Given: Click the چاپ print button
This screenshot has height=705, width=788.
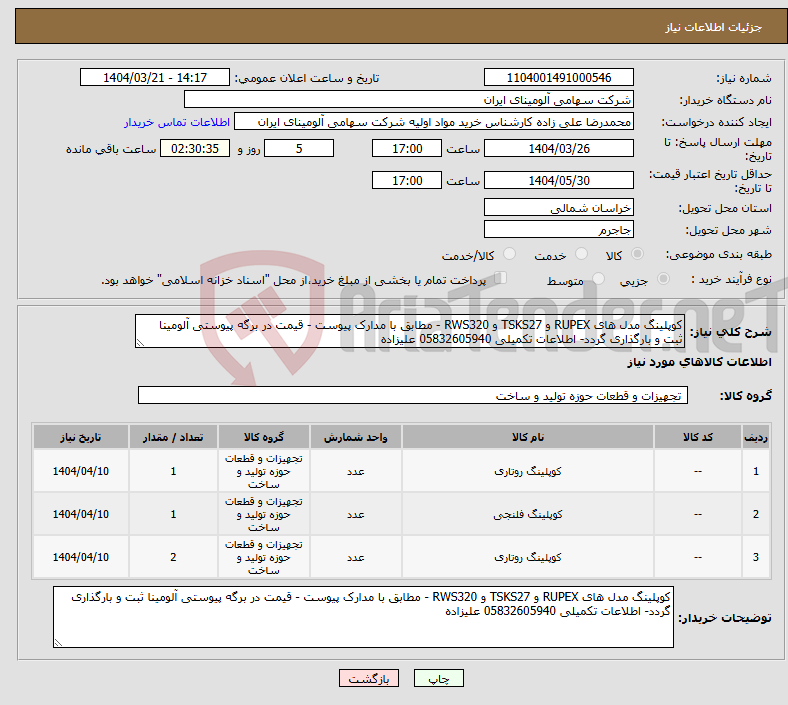Looking at the screenshot, I should tap(438, 678).
